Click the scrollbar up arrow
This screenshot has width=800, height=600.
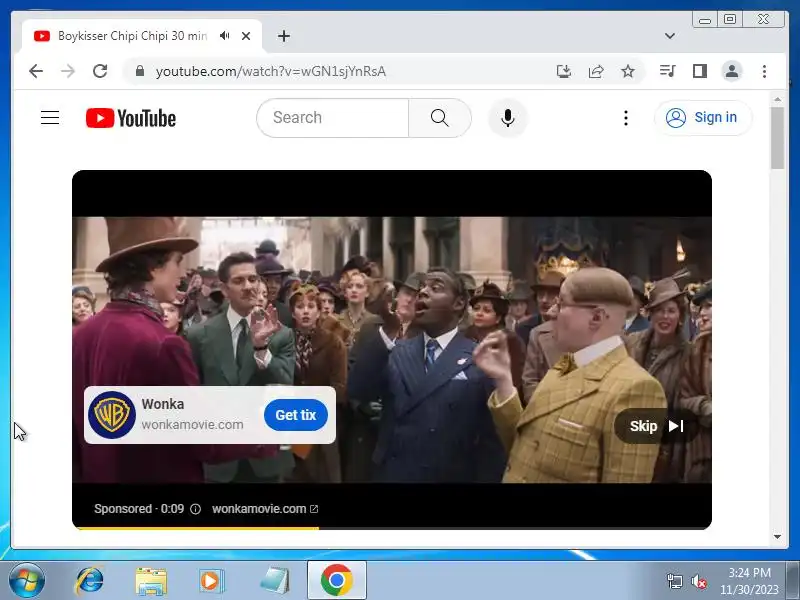point(777,99)
